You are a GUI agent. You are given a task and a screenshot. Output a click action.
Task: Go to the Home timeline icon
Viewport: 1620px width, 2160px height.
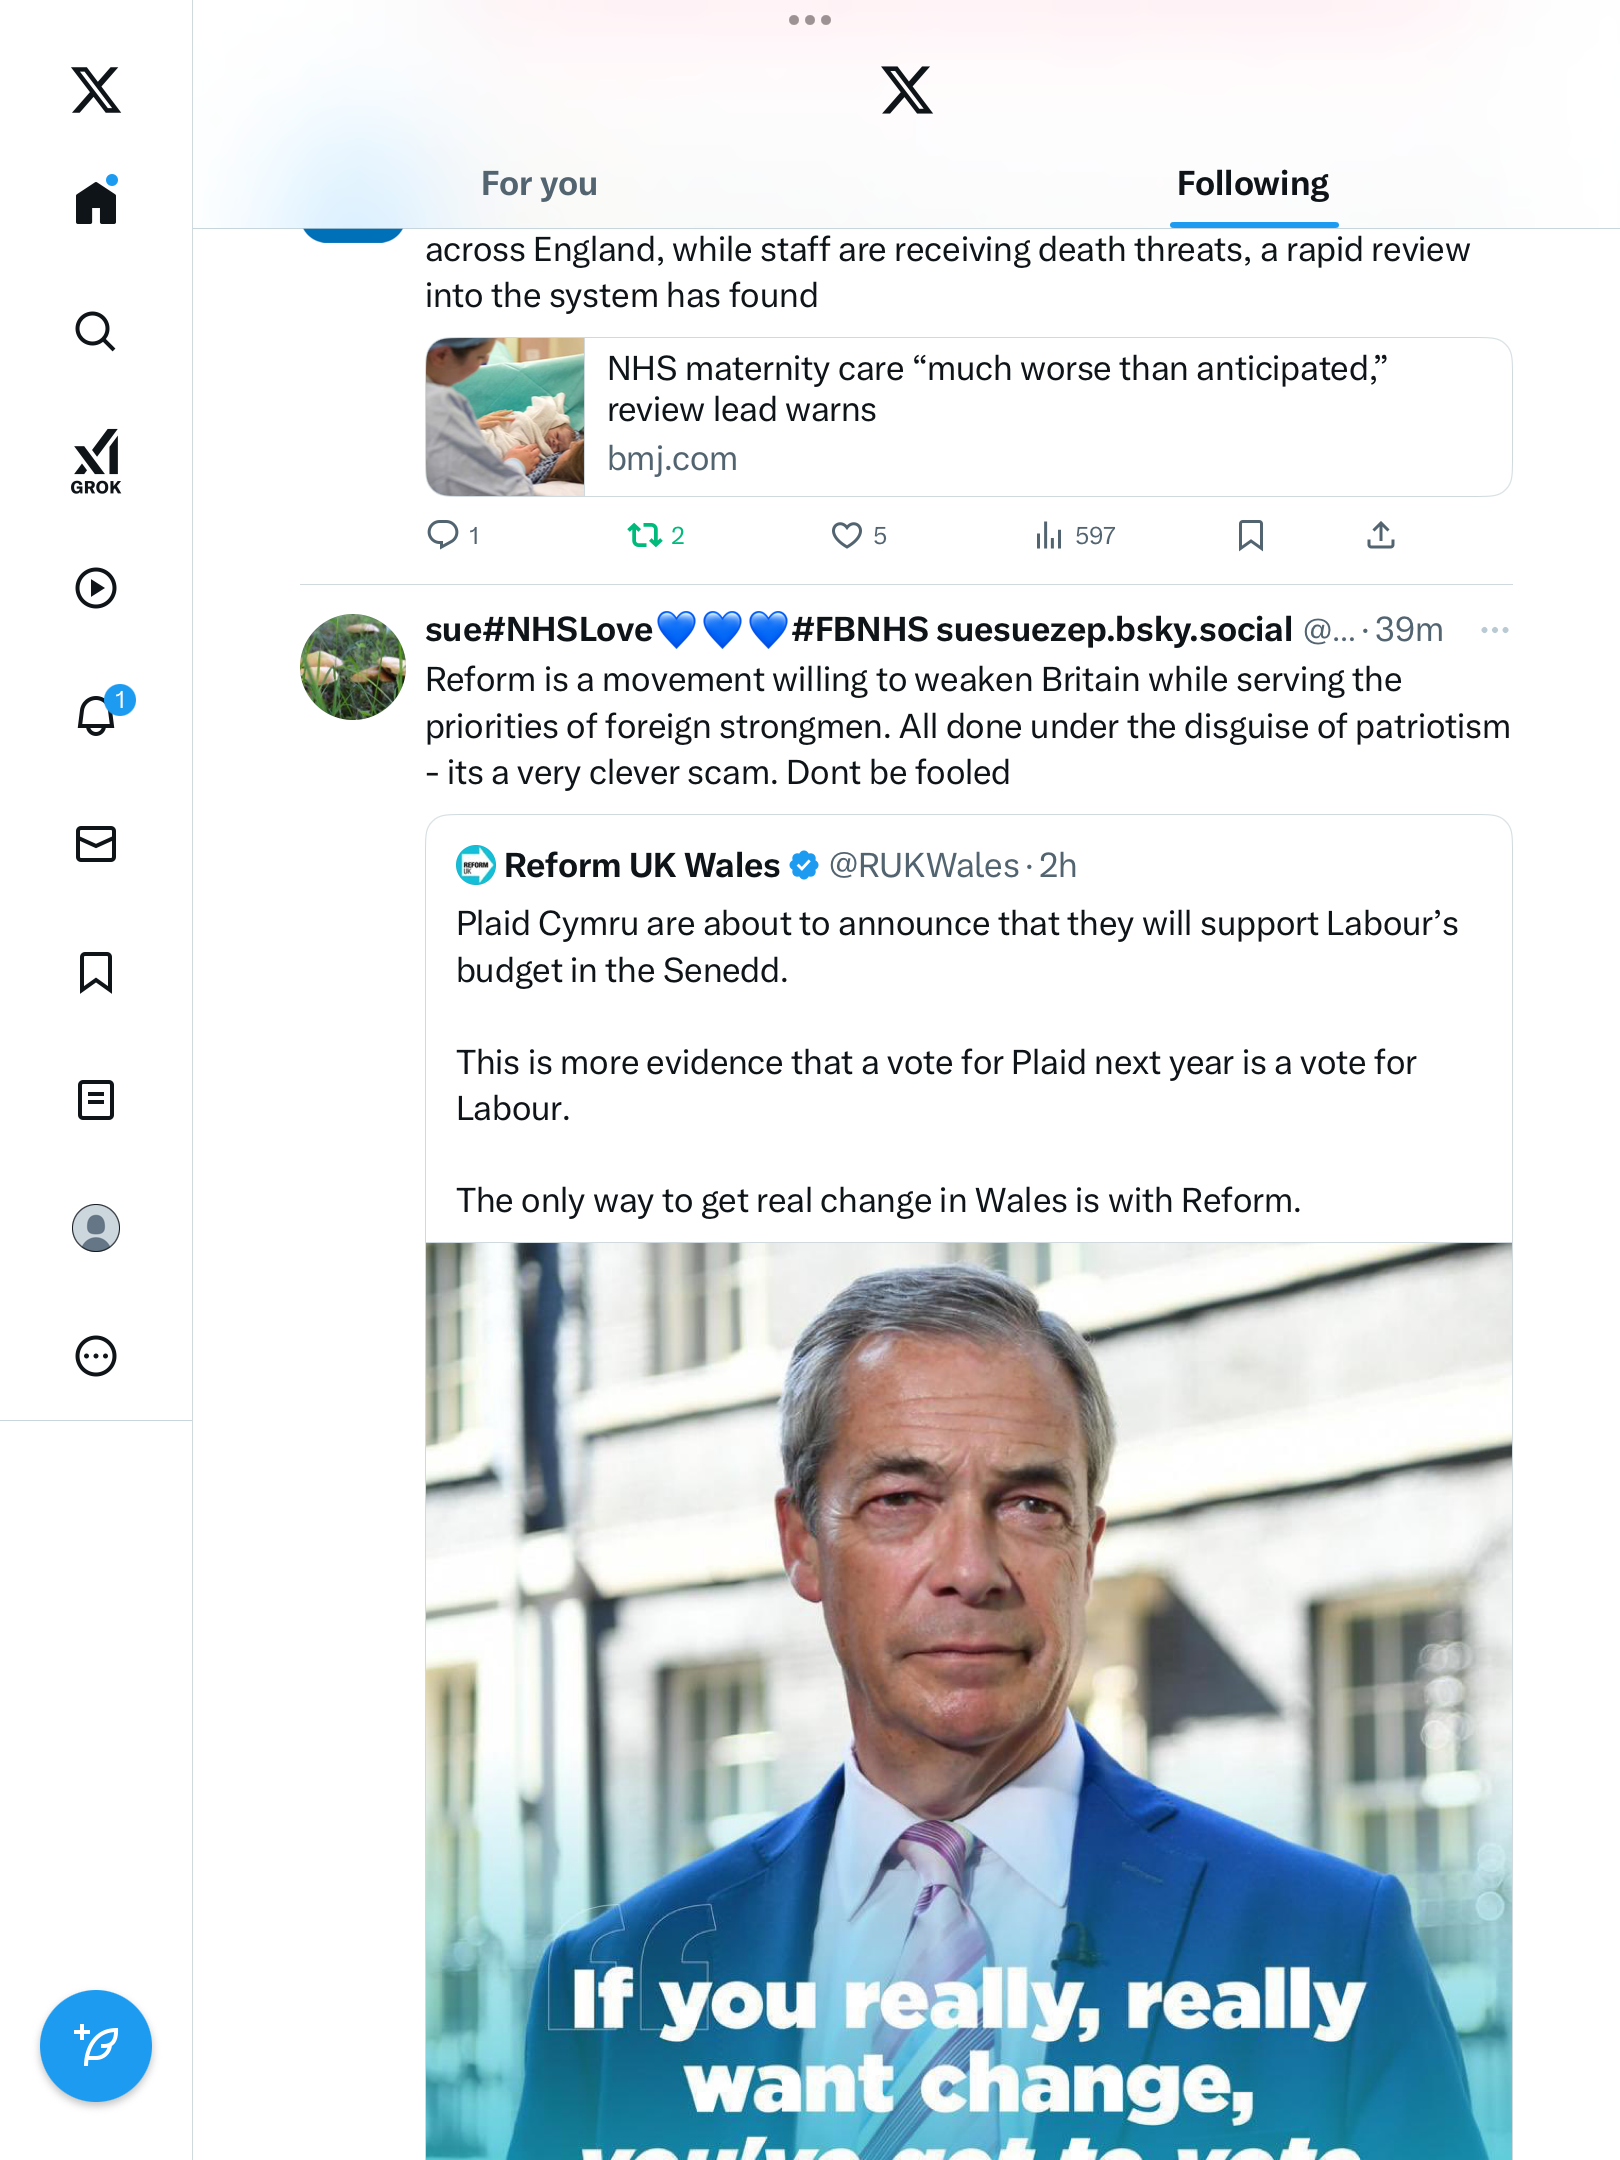pos(96,203)
